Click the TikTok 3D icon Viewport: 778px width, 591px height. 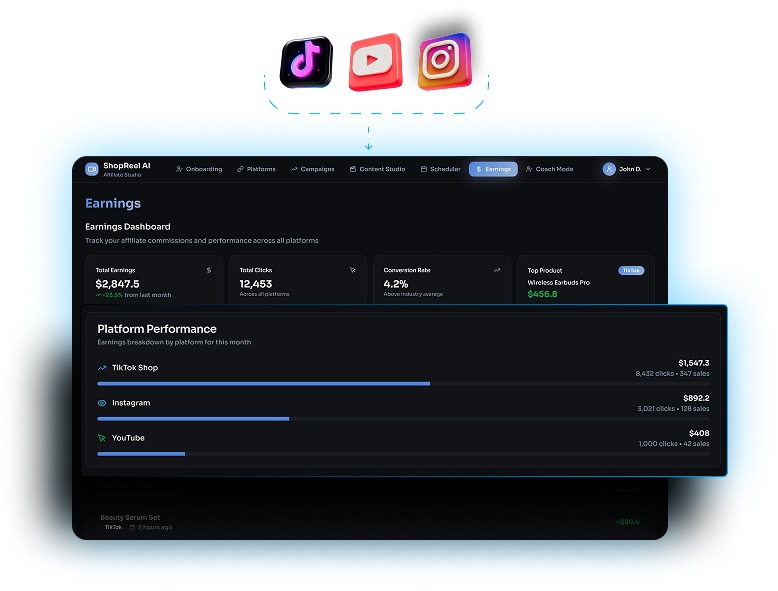coord(306,63)
